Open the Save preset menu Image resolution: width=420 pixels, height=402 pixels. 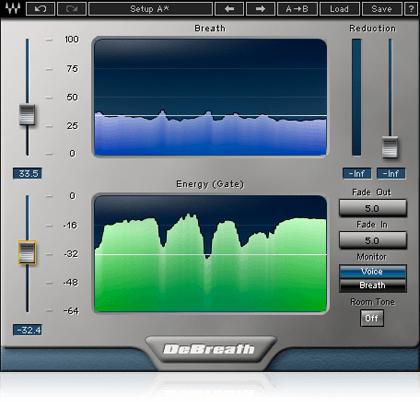pyautogui.click(x=382, y=9)
